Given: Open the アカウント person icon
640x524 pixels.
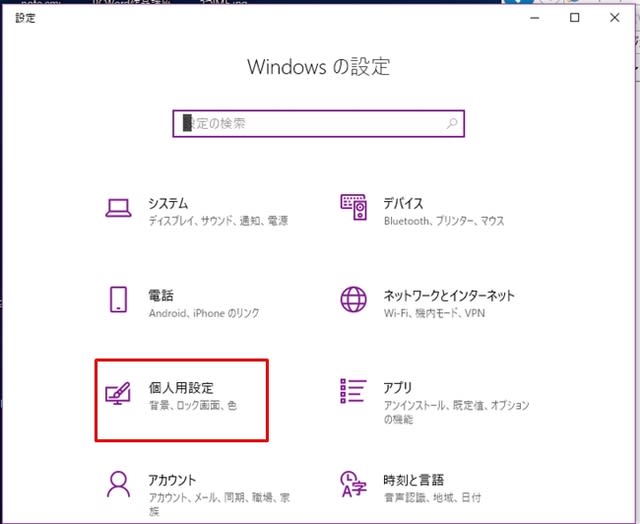Looking at the screenshot, I should [x=118, y=484].
